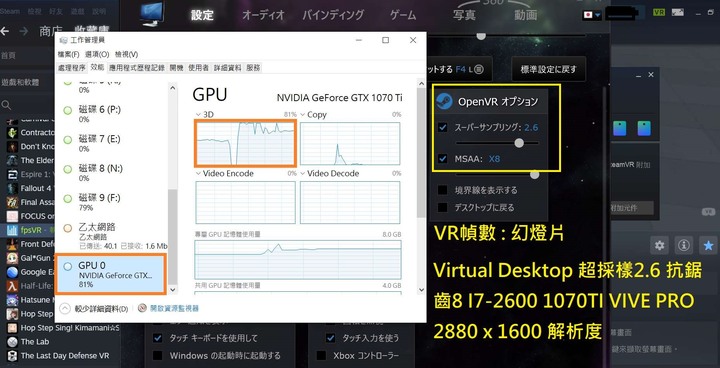Viewport: 720px width, 368px height.
Task: Click the 3D utilization graph
Action: point(245,143)
